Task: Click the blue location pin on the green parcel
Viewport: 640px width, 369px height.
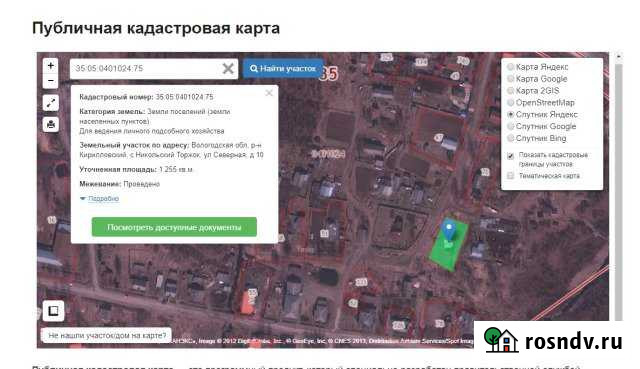Action: pyautogui.click(x=449, y=231)
